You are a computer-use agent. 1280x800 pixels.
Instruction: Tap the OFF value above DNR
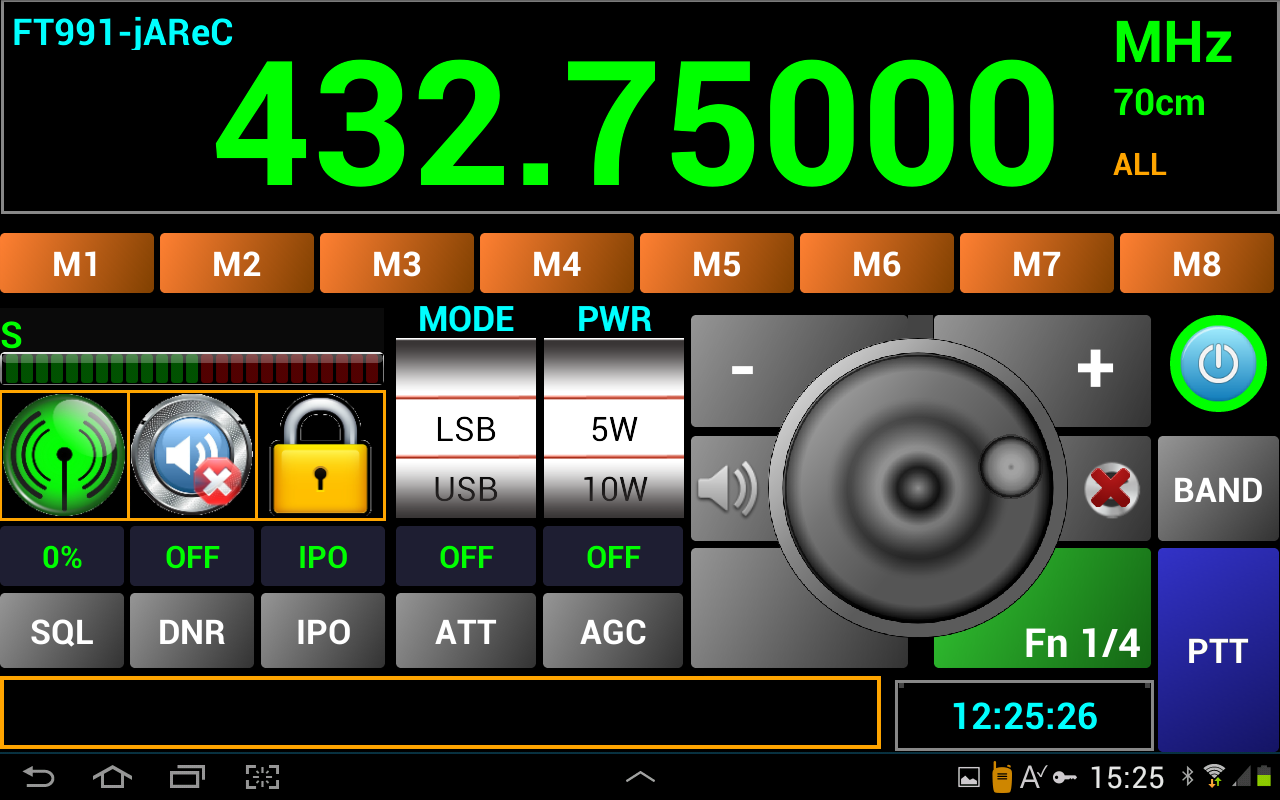point(192,557)
